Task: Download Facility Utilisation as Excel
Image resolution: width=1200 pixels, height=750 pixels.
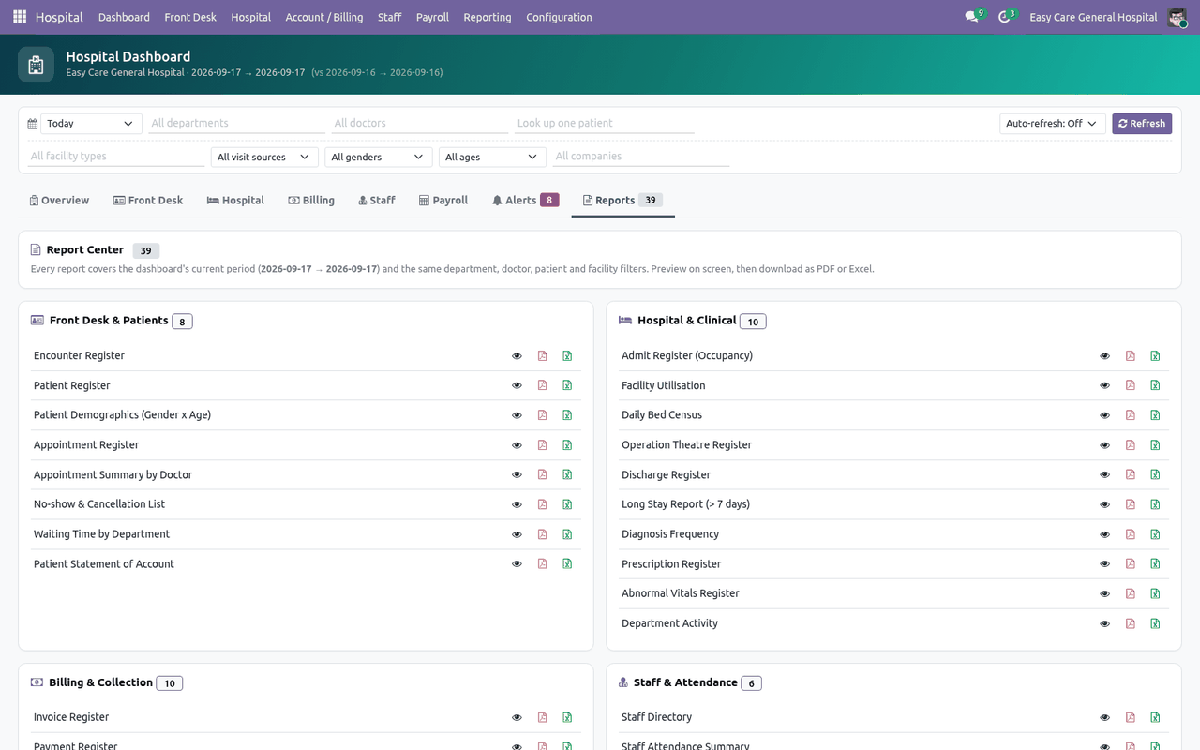Action: coord(1155,386)
